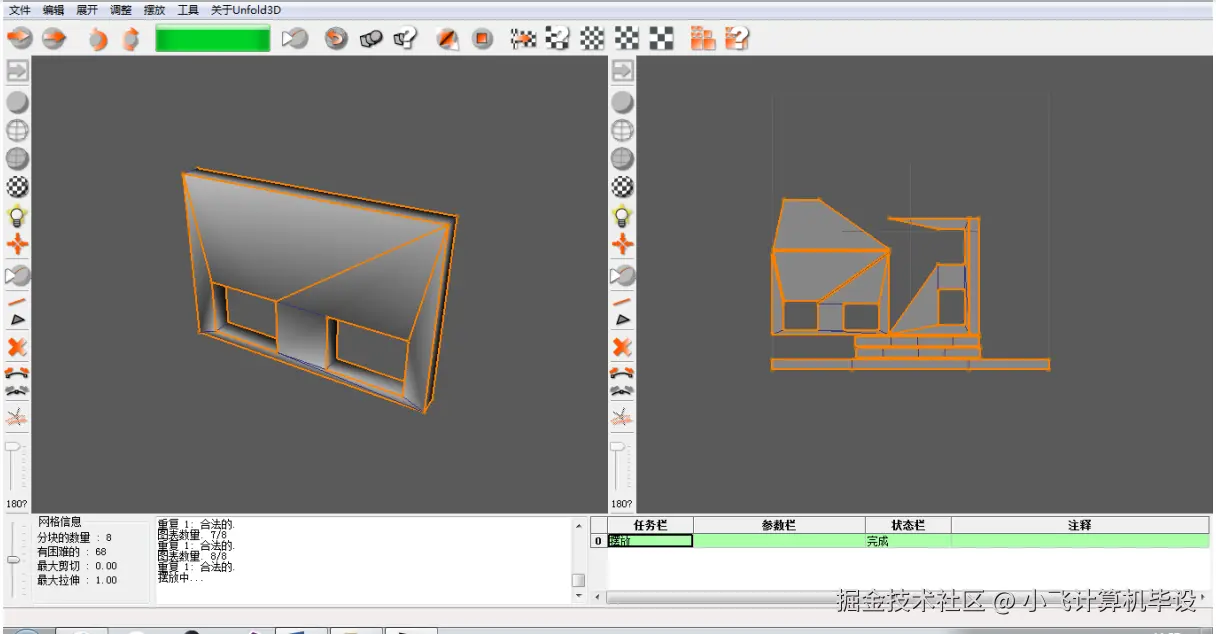Viewport: 1216px width, 634px height.
Task: Click orange X icon in 3D view toolbar
Action: tap(18, 347)
